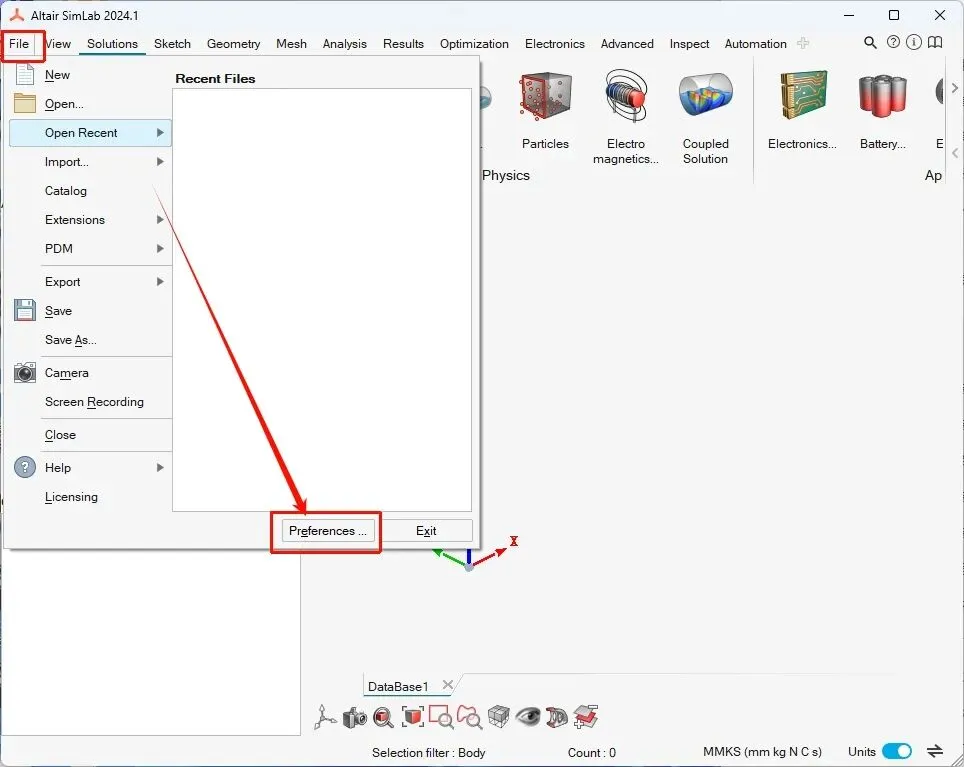Viewport: 964px width, 767px height.
Task: Click the MMKS (mm kg N C s) units text
Action: (762, 752)
